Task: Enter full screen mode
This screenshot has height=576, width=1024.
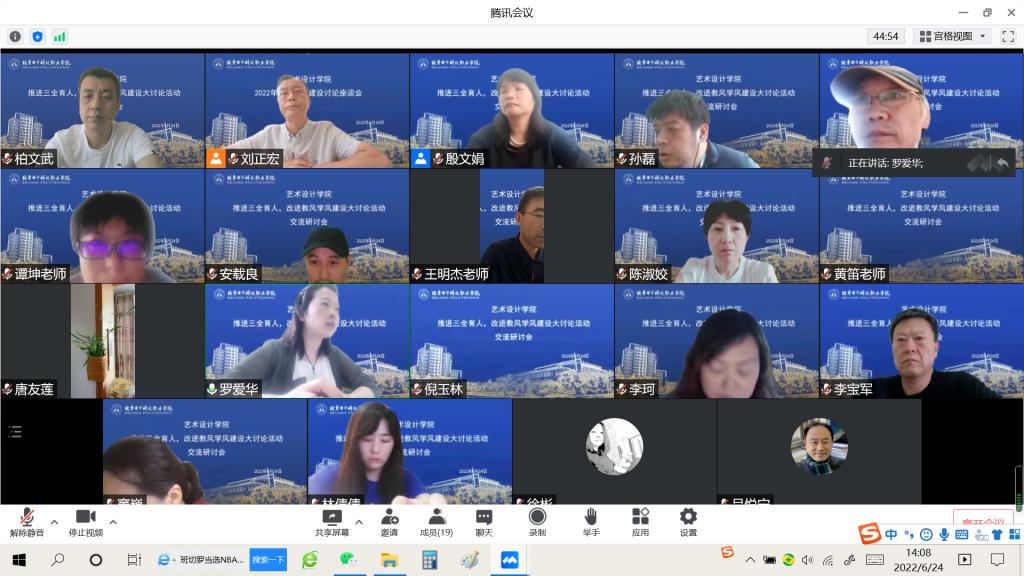Action: coord(1008,36)
